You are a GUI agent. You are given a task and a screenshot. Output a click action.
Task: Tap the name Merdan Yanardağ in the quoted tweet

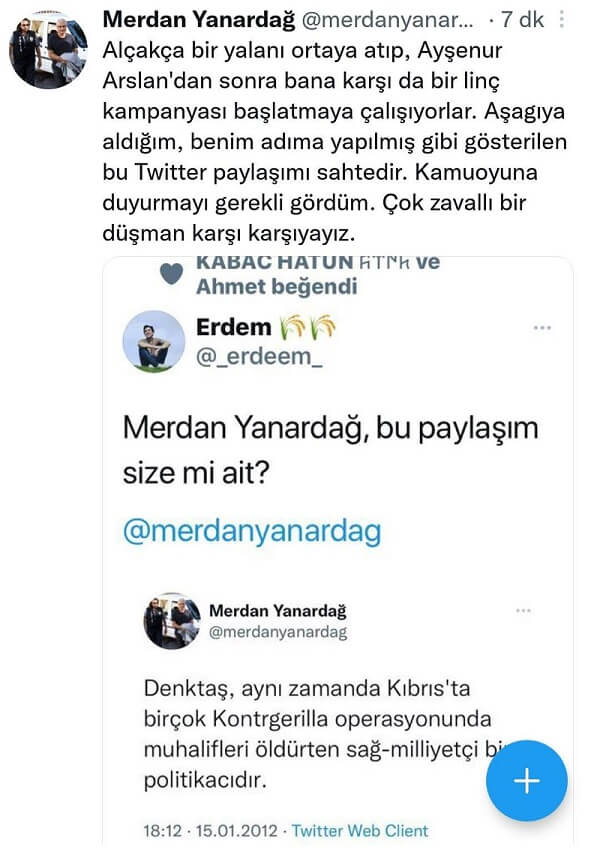click(277, 610)
